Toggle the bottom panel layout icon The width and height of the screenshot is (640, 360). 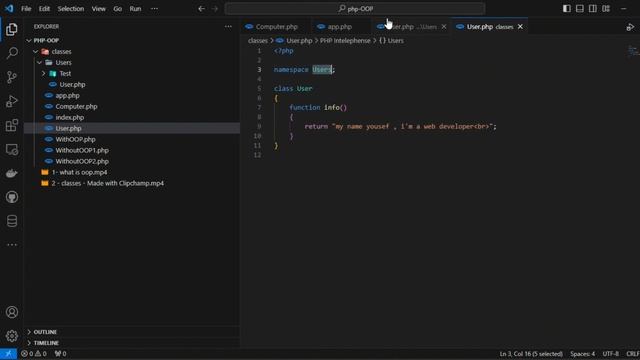click(580, 9)
